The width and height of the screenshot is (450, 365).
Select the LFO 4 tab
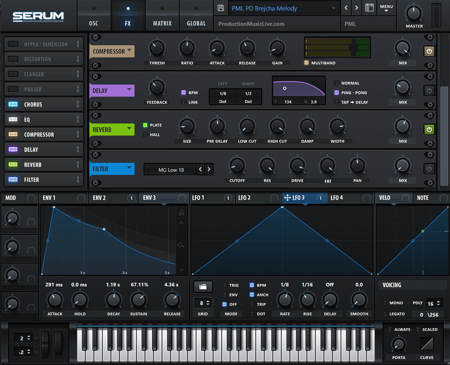[x=351, y=198]
